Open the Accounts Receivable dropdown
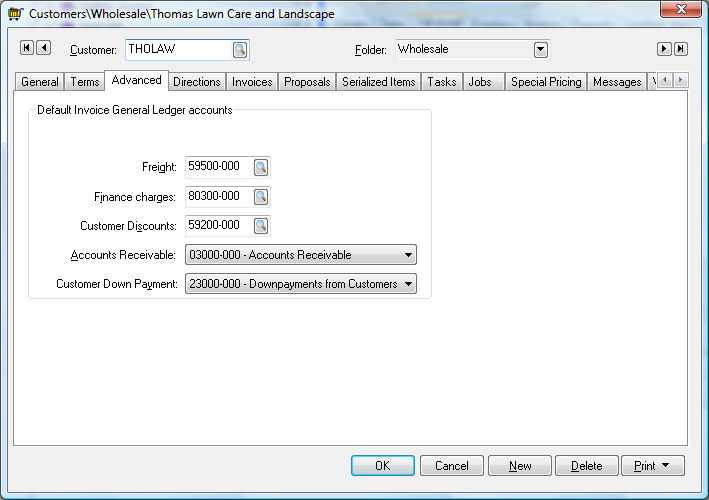 408,255
